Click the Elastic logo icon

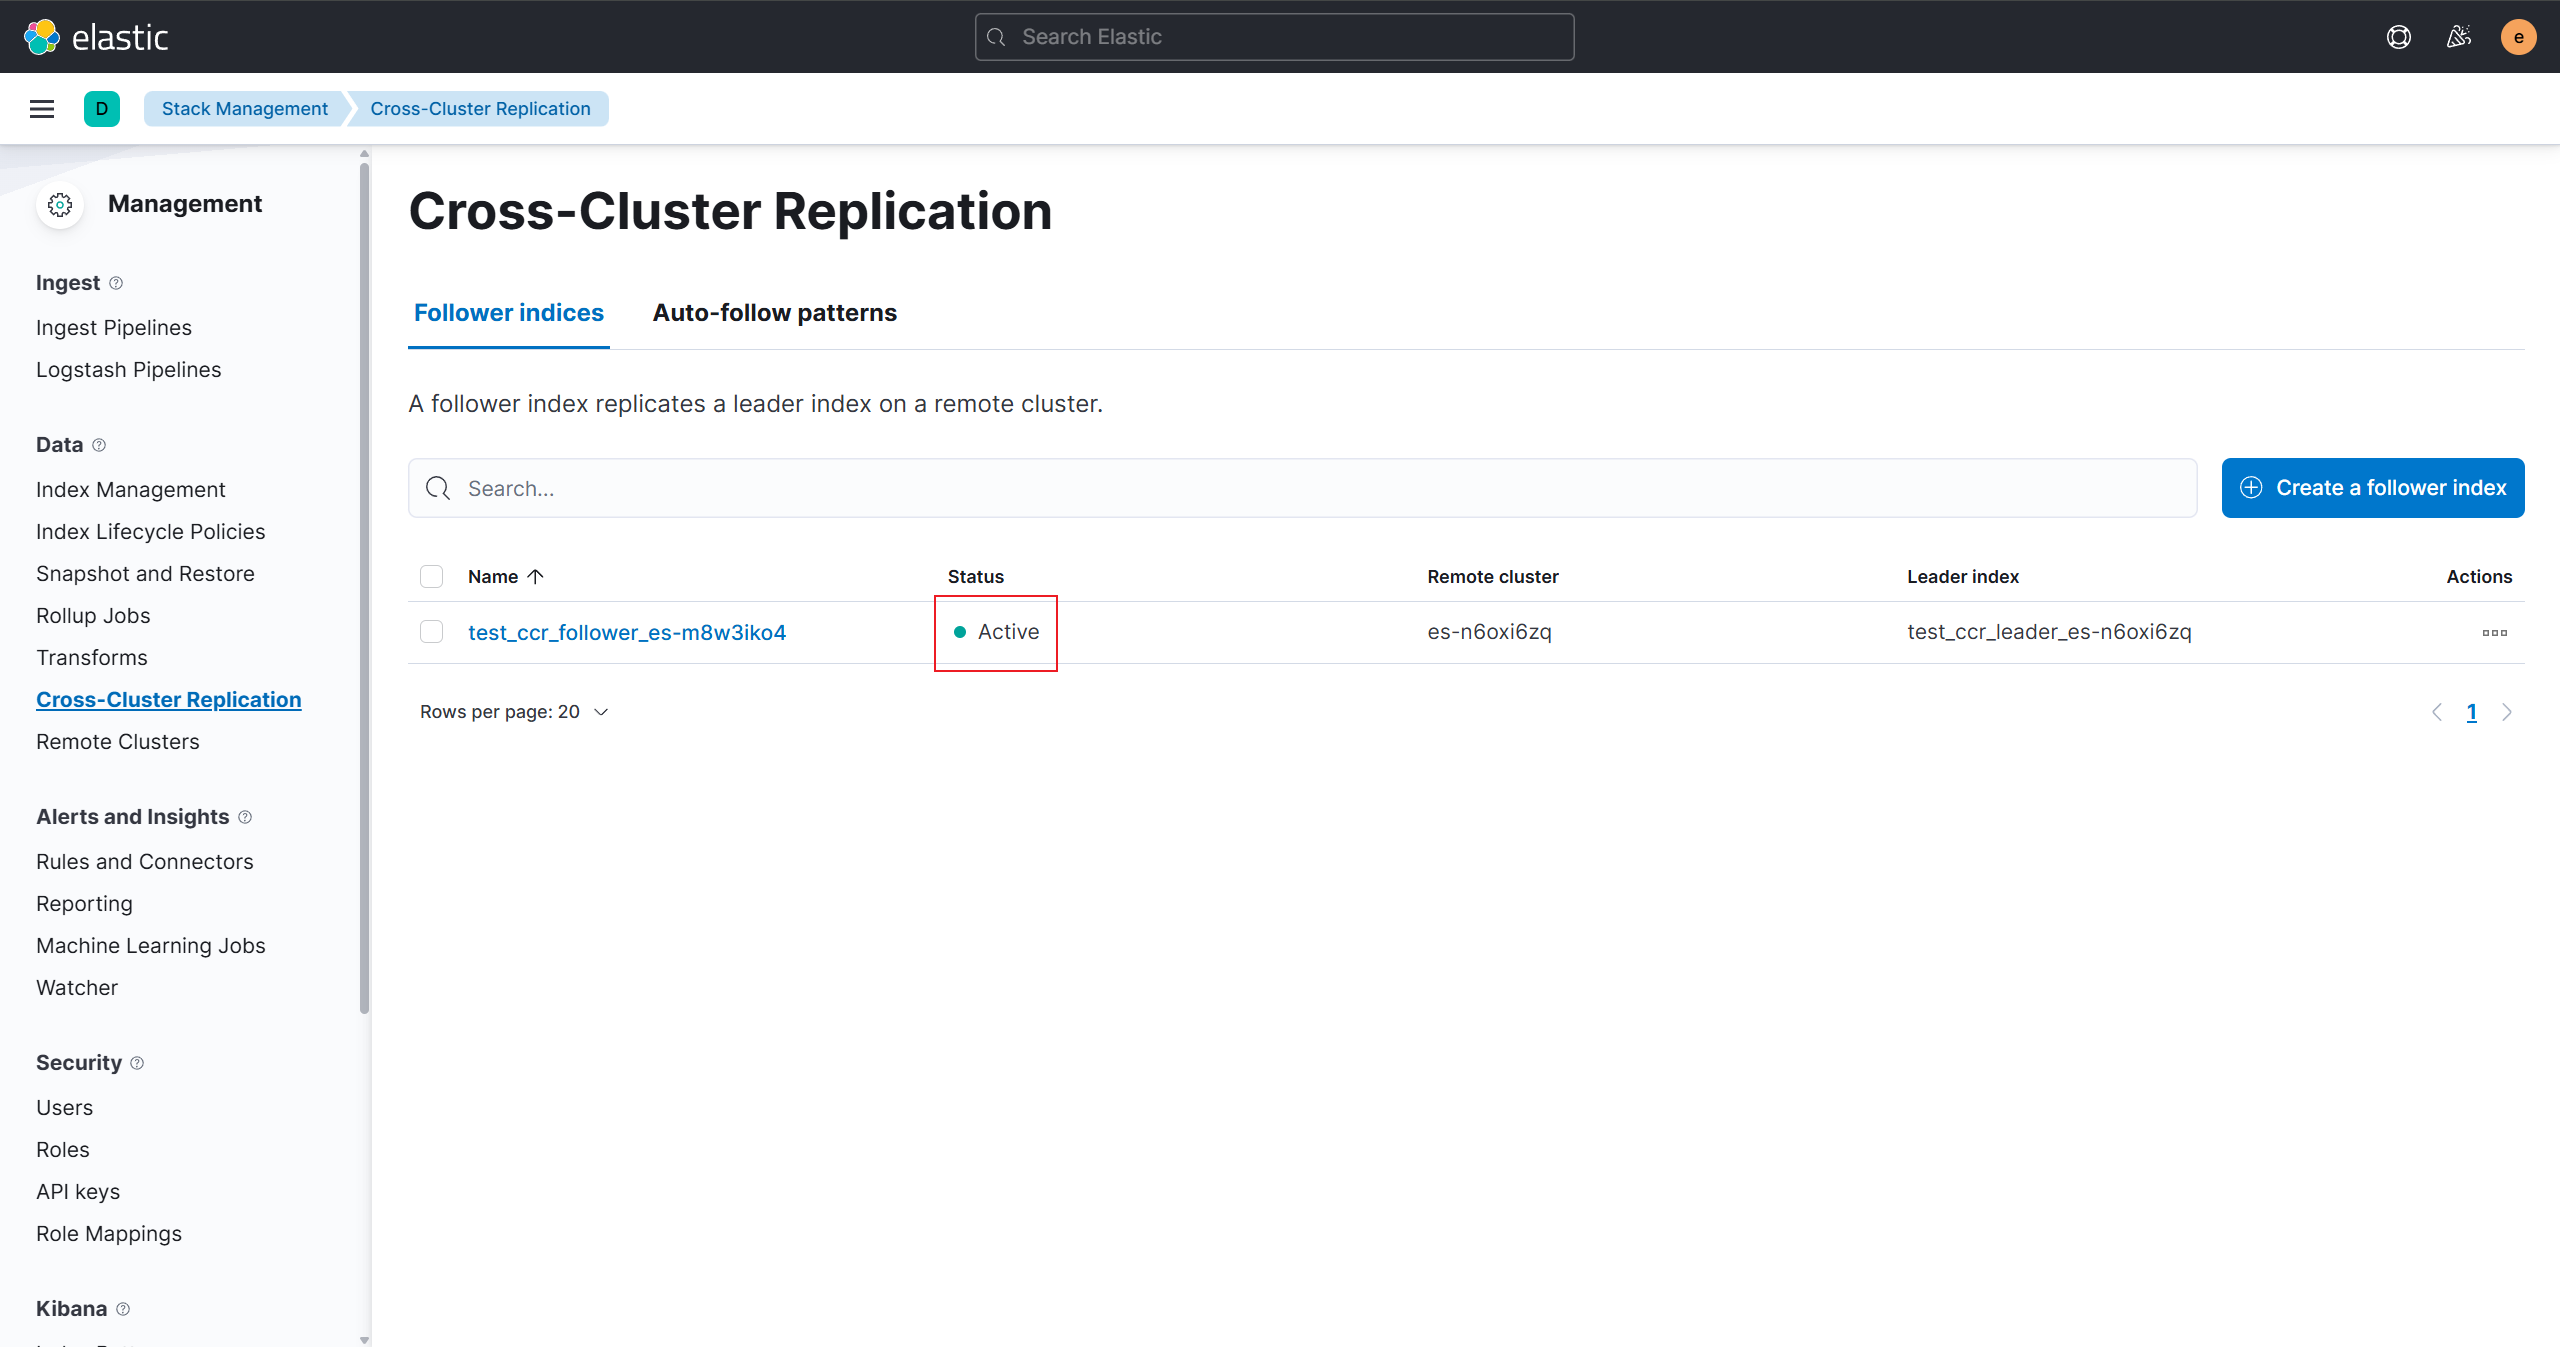click(x=42, y=37)
